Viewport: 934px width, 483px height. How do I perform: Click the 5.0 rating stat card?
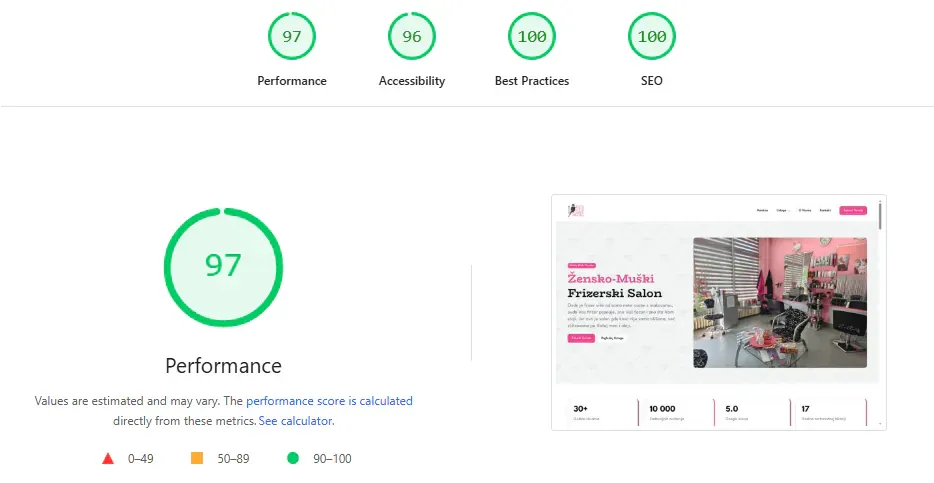click(750, 412)
